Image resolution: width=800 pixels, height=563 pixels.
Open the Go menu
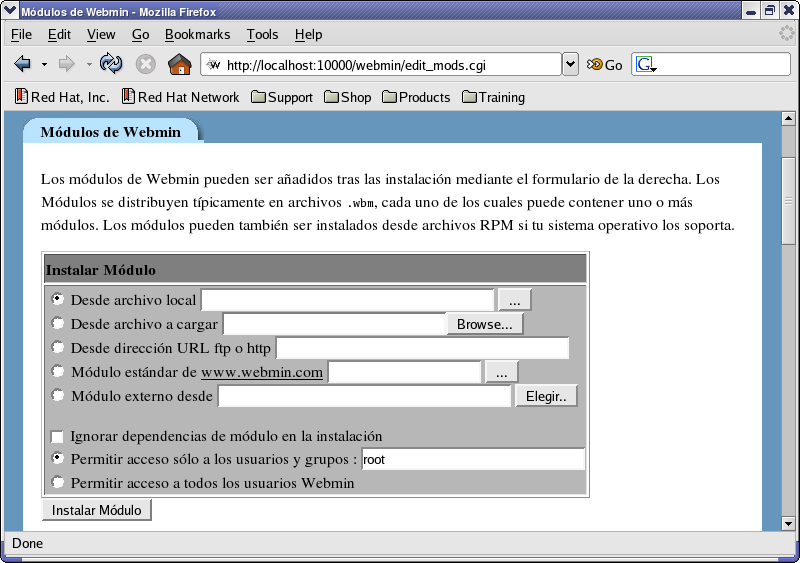coord(140,34)
